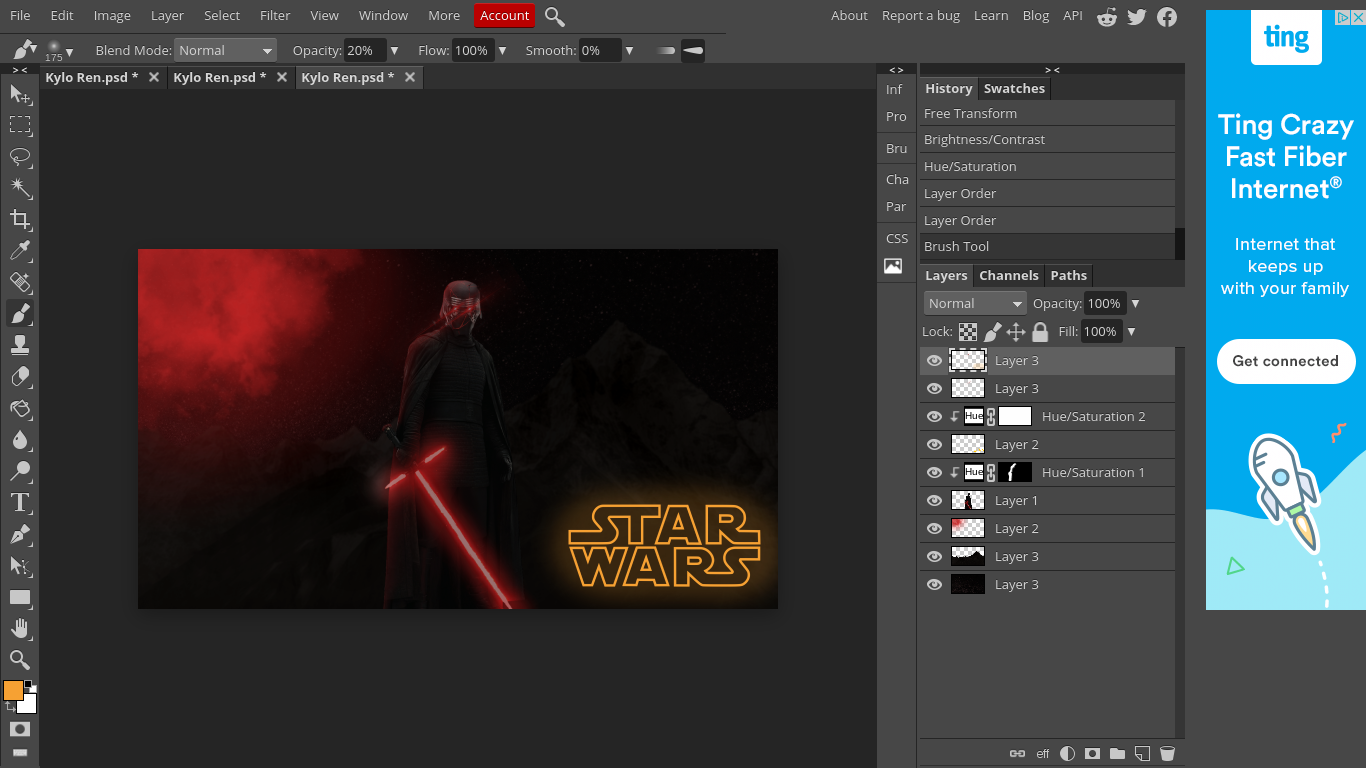The width and height of the screenshot is (1366, 768).
Task: Open the layer blend mode Normal dropdown
Action: (x=975, y=303)
